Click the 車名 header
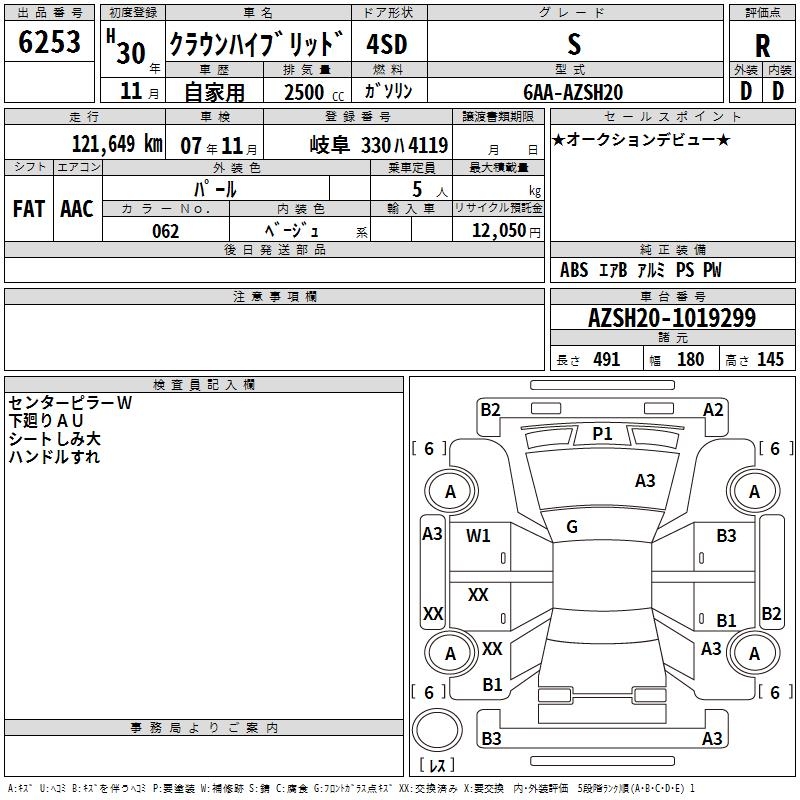The image size is (800, 800). coord(258,13)
